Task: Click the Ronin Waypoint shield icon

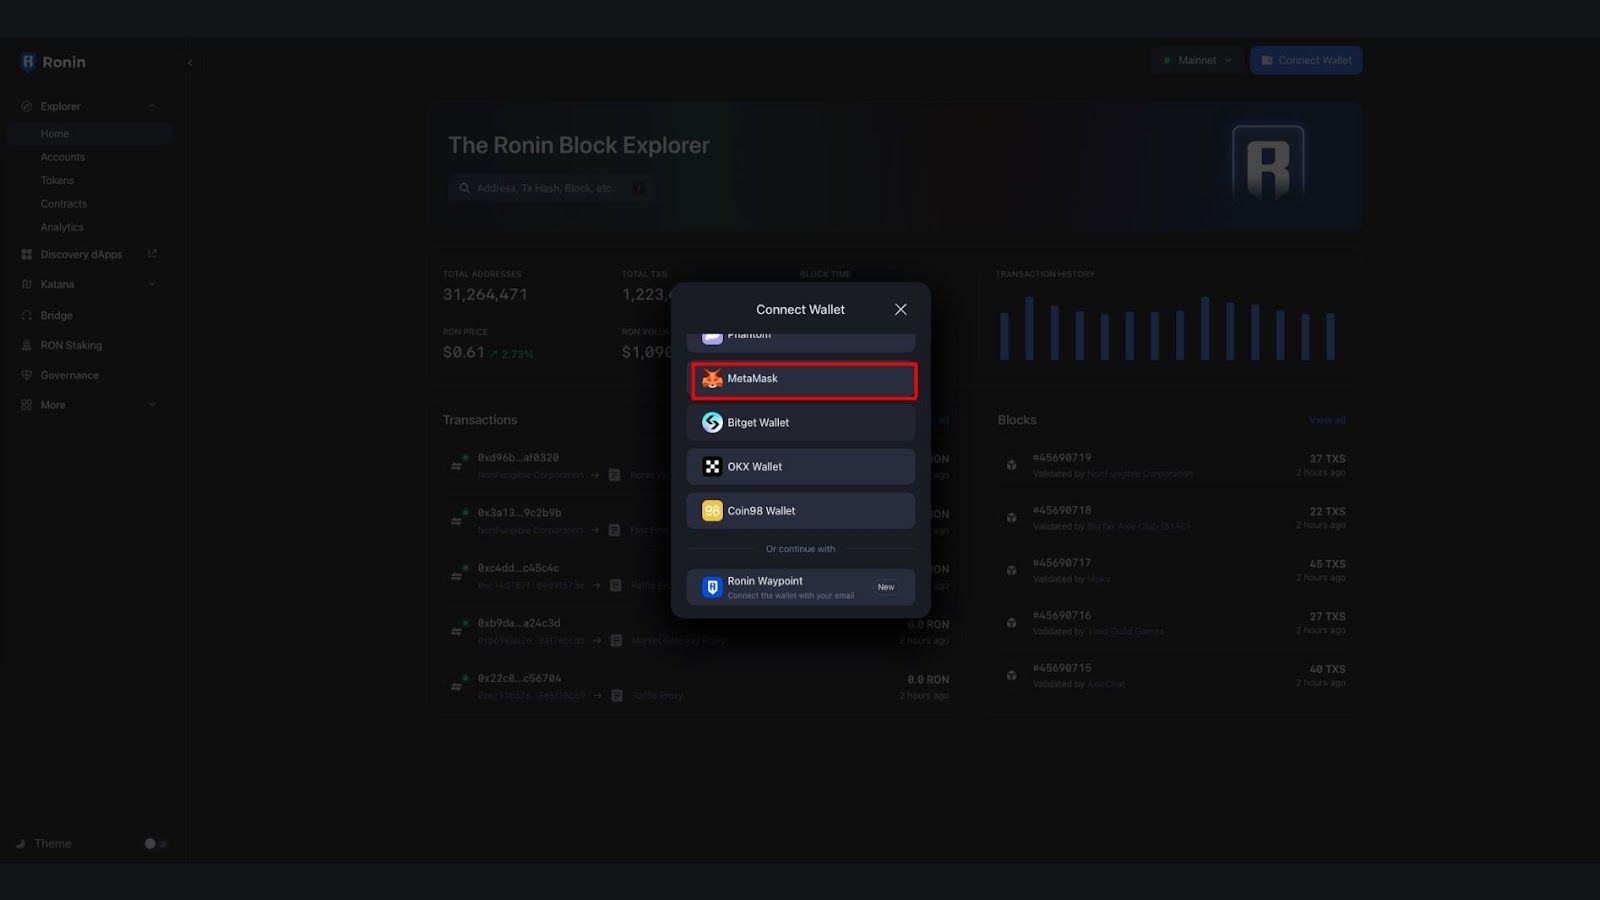Action: (x=712, y=587)
